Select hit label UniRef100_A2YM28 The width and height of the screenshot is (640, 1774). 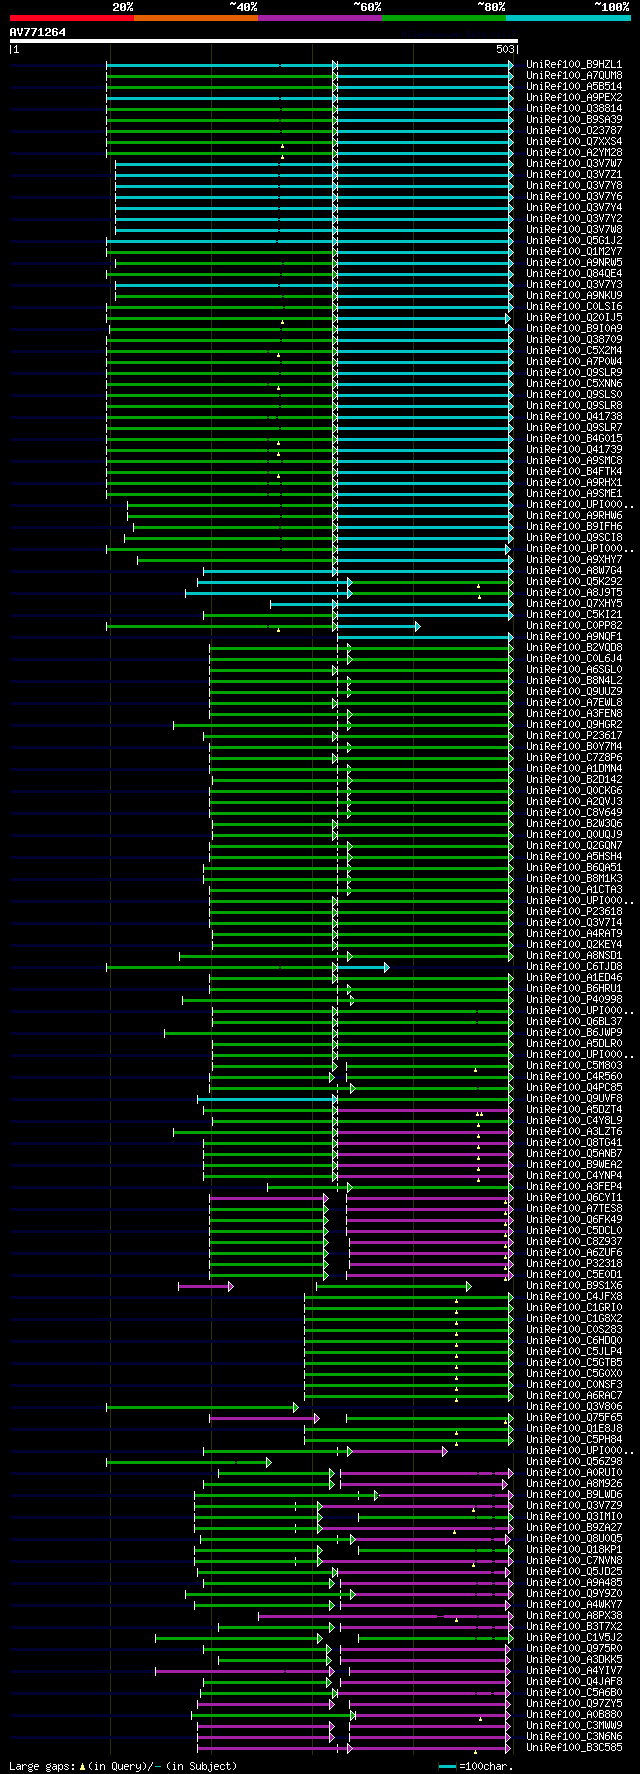coord(574,153)
